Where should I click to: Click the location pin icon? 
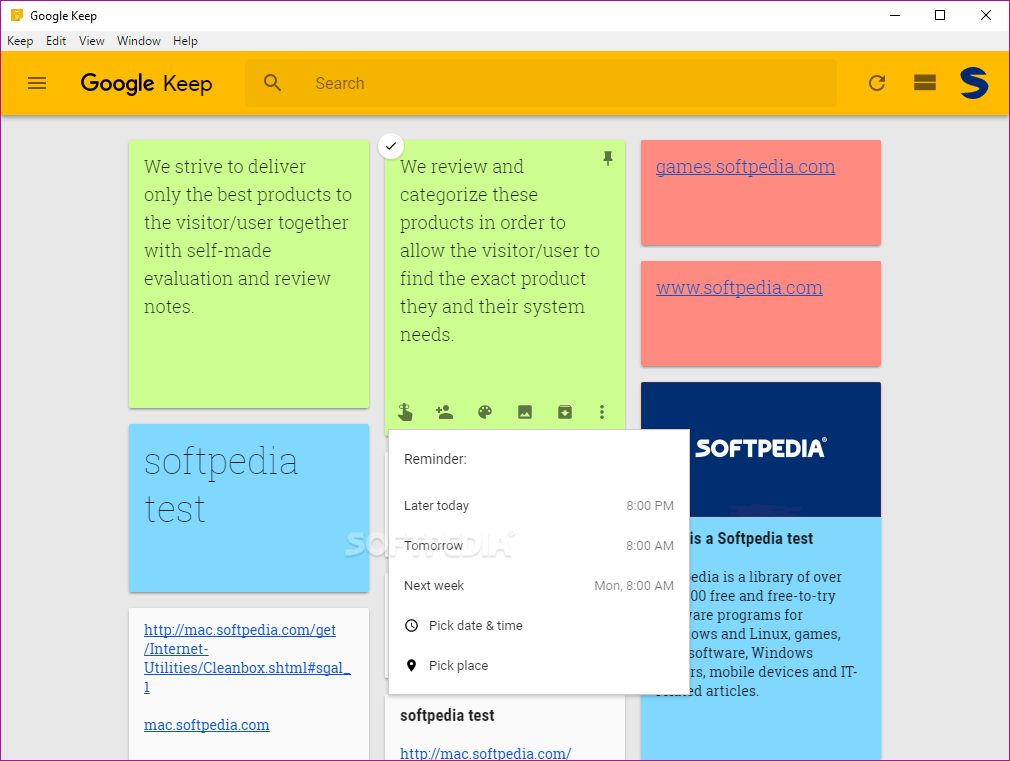(412, 666)
